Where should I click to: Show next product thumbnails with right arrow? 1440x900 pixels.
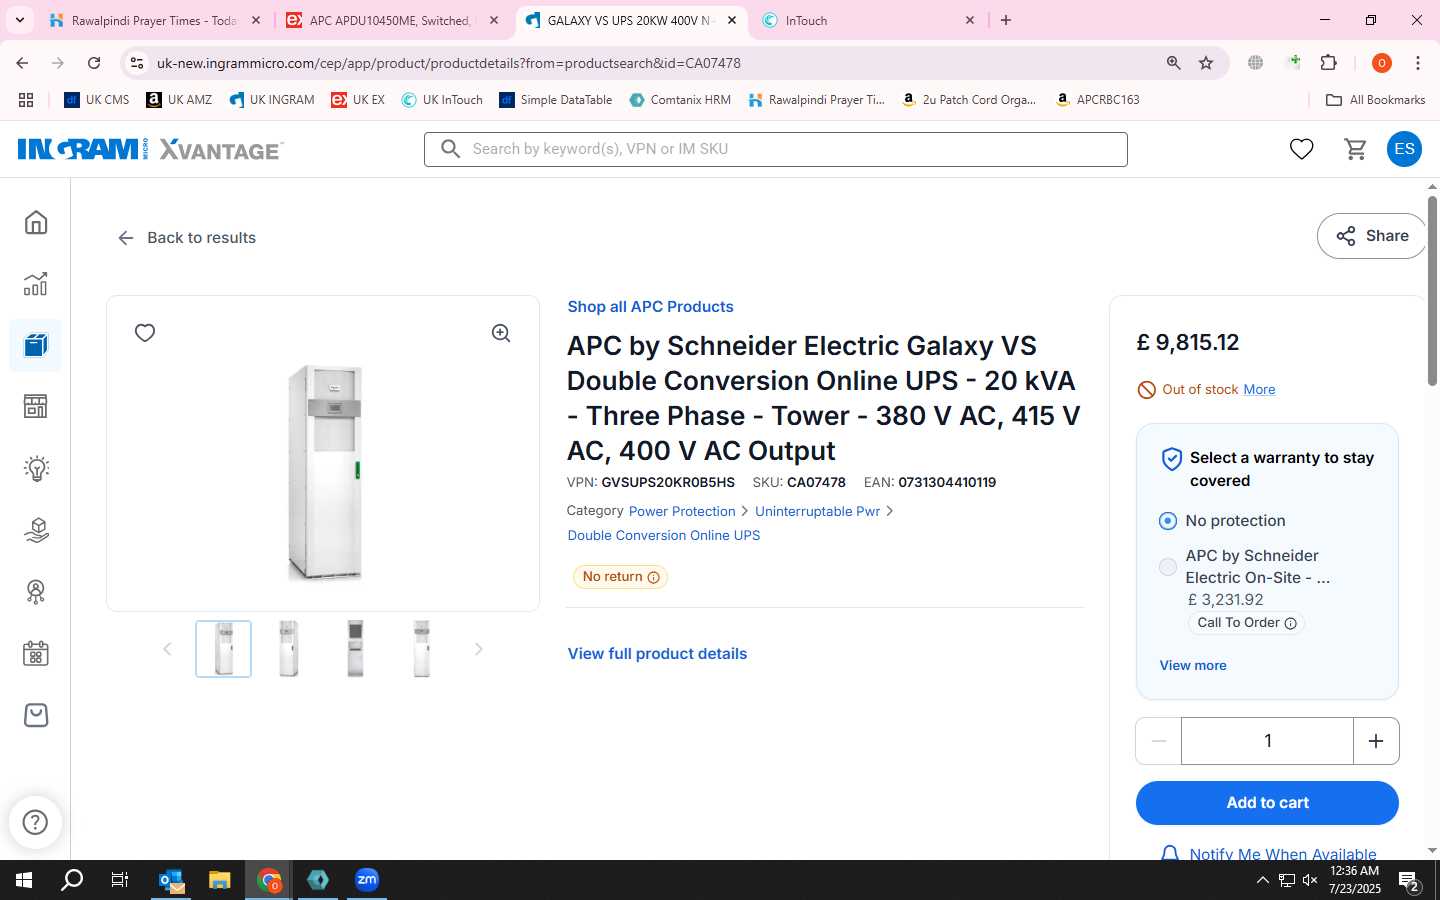click(478, 649)
